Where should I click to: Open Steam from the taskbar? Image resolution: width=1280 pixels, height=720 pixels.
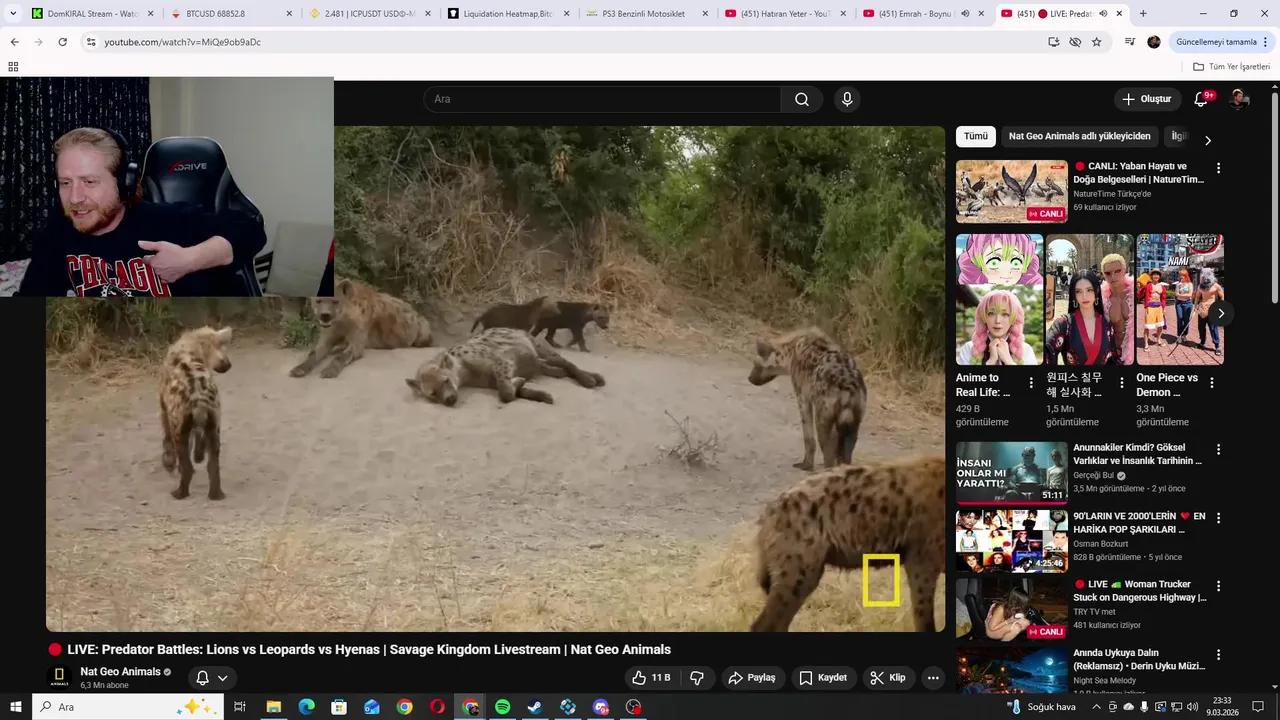(x=535, y=707)
